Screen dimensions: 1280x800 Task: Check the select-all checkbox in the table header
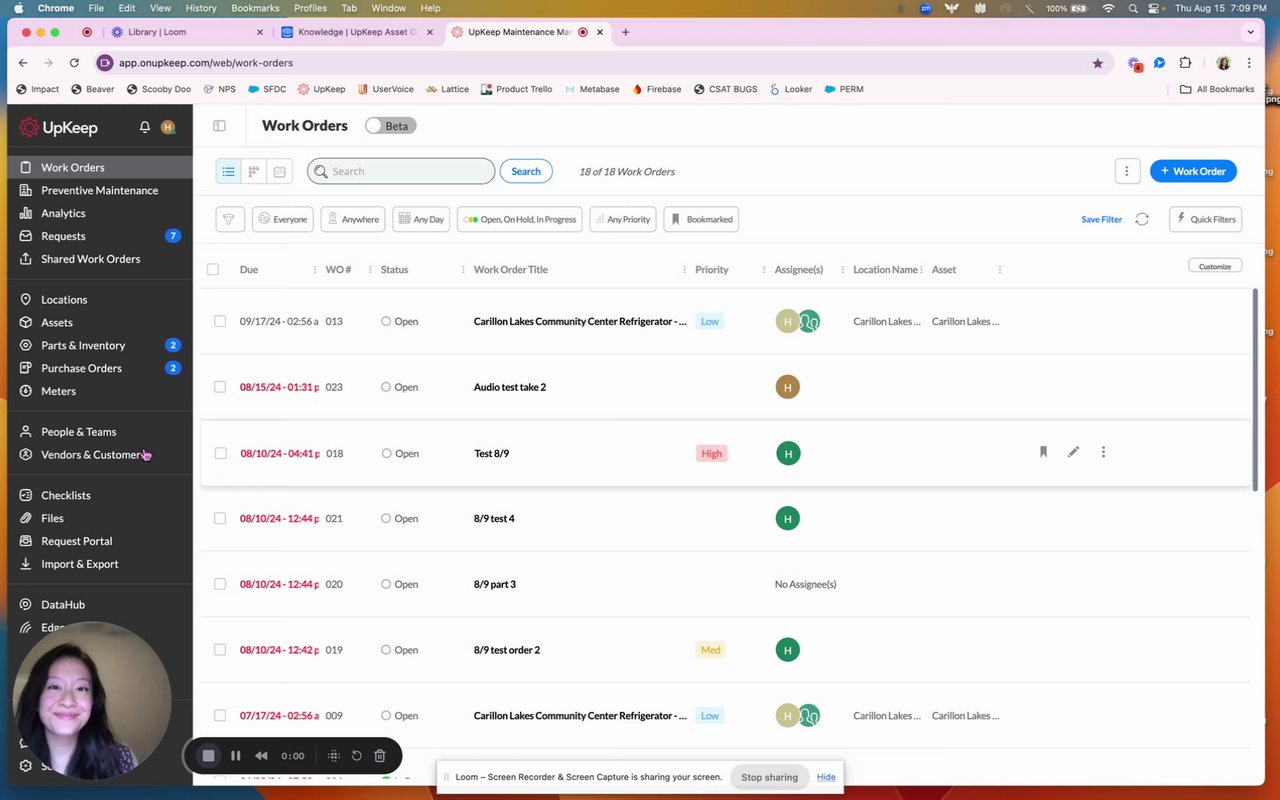[213, 269]
